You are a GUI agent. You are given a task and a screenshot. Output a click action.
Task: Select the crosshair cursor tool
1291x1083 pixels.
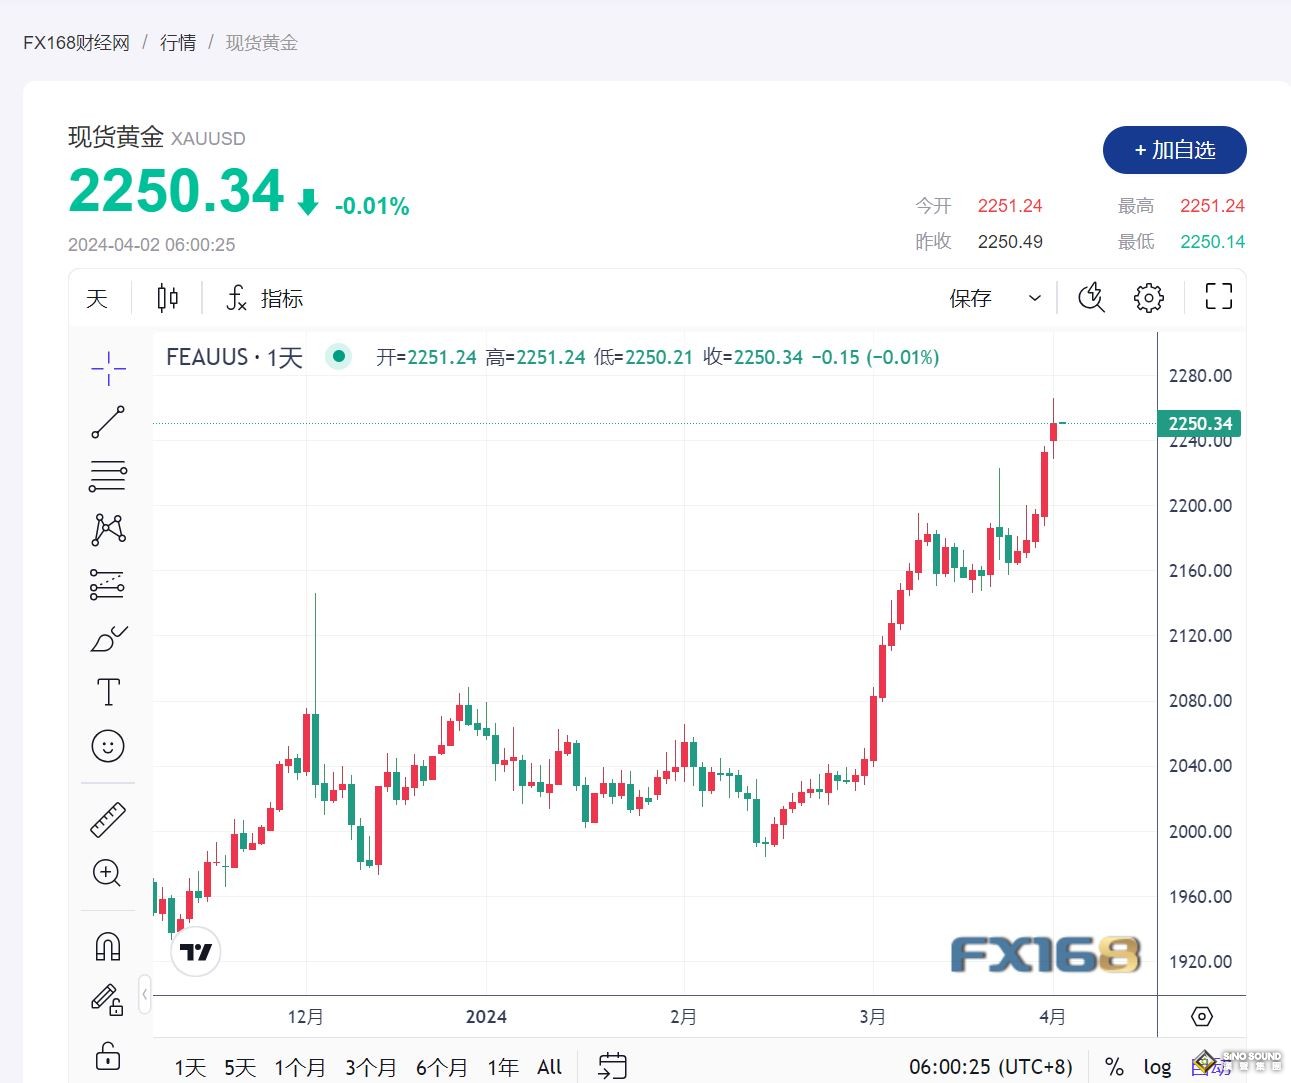click(x=108, y=369)
